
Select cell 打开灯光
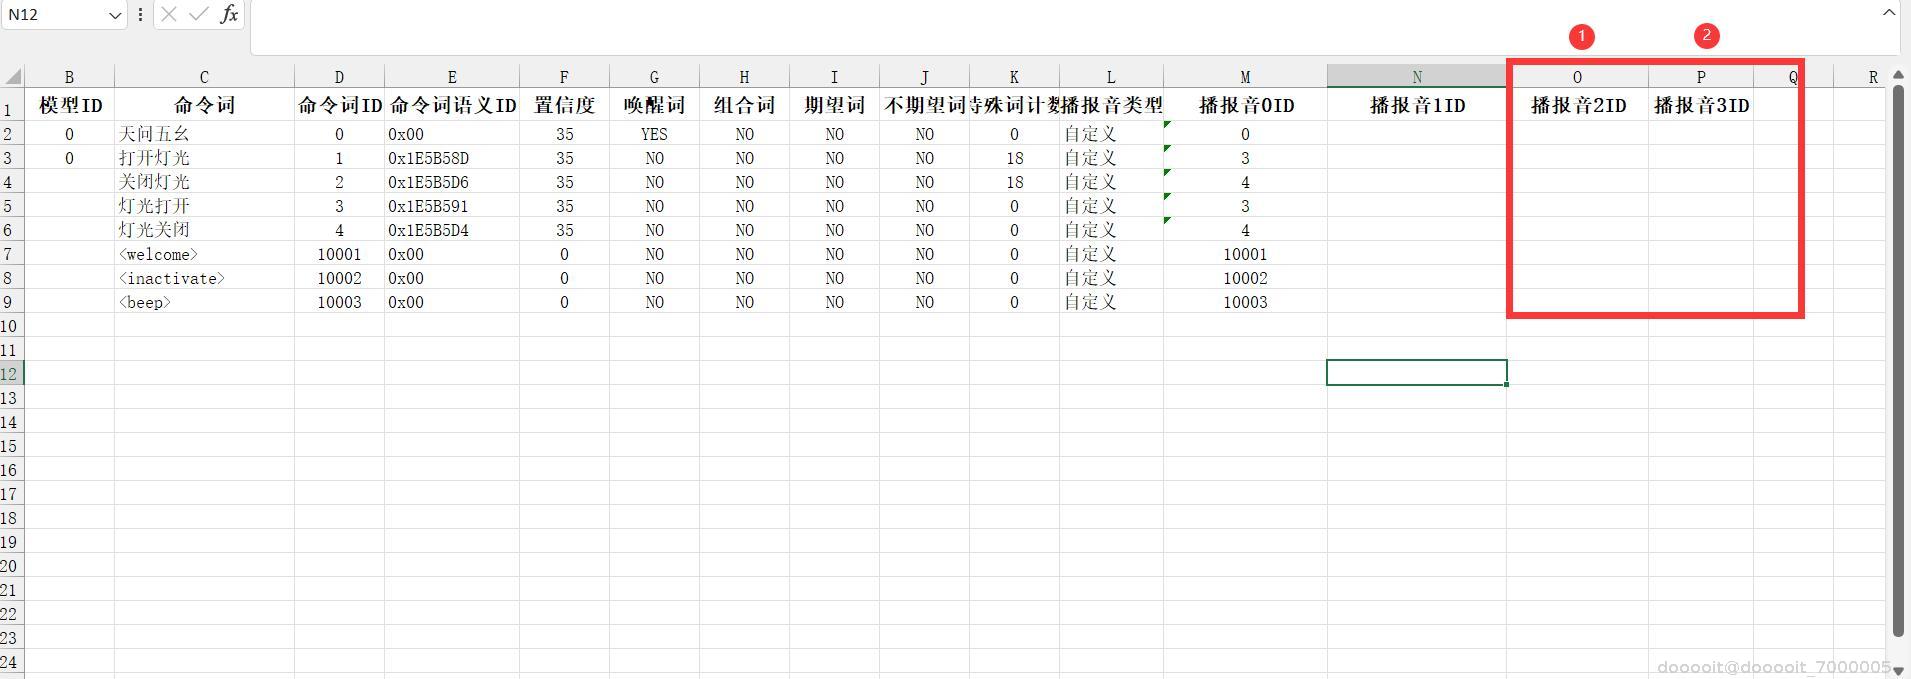pos(204,158)
